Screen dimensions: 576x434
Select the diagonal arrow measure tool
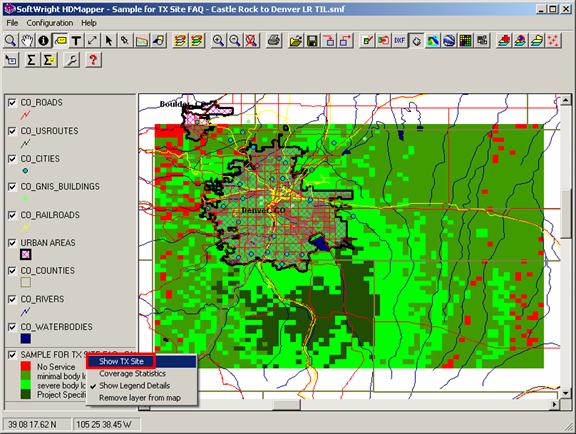pos(92,40)
